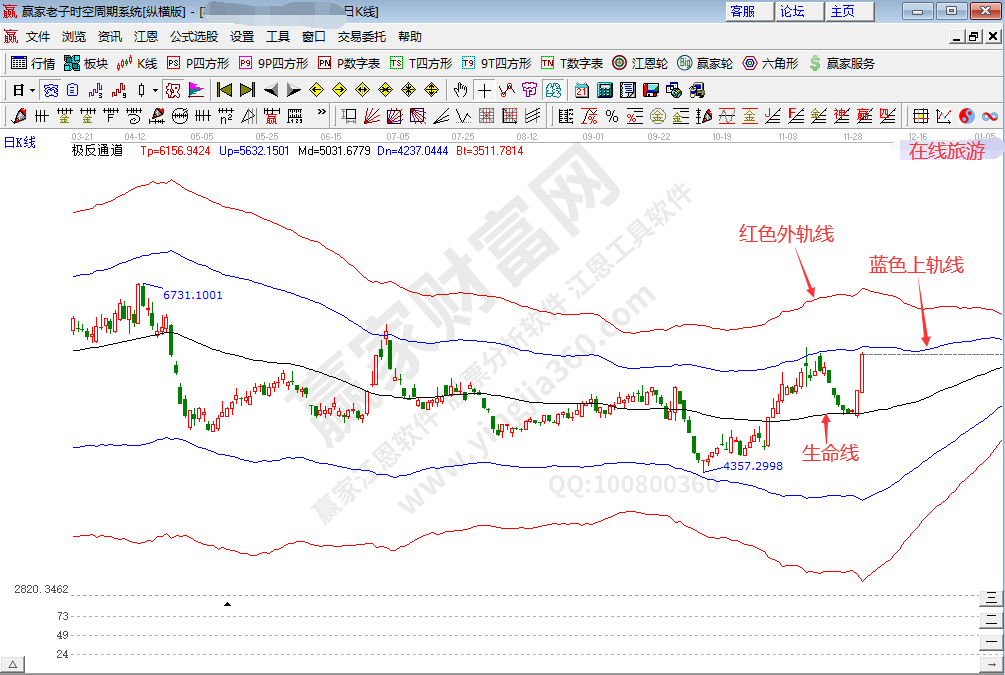The image size is (1005, 675).
Task: Open the 交易委托 menu
Action: point(361,37)
